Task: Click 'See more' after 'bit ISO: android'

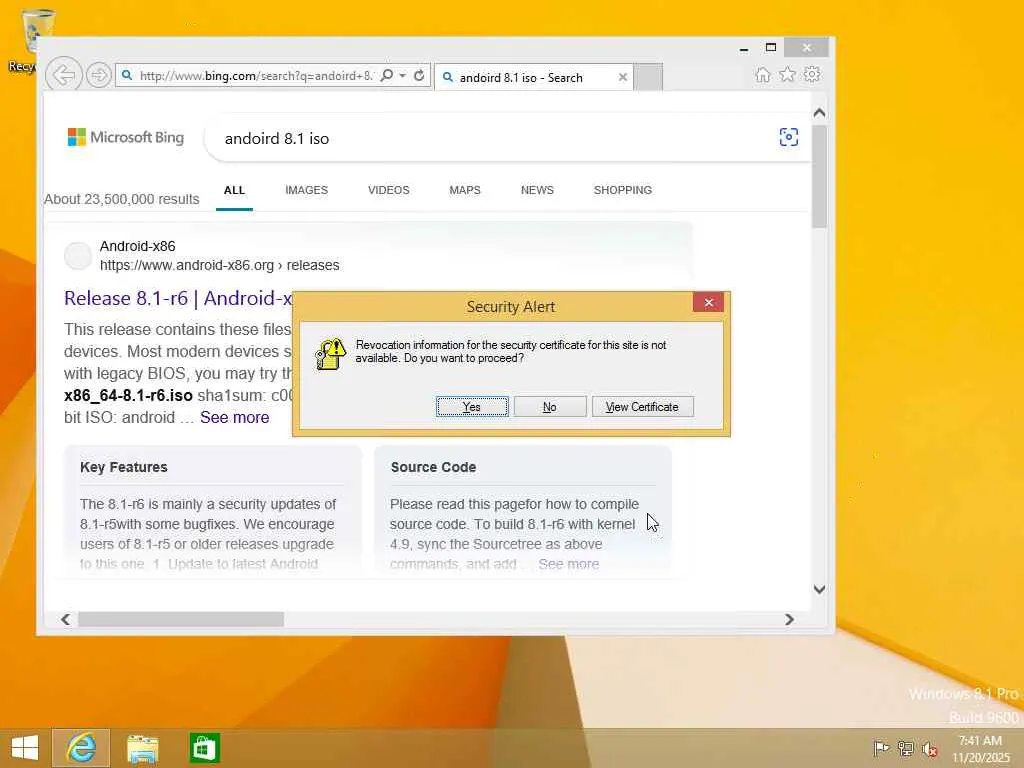Action: click(x=234, y=417)
